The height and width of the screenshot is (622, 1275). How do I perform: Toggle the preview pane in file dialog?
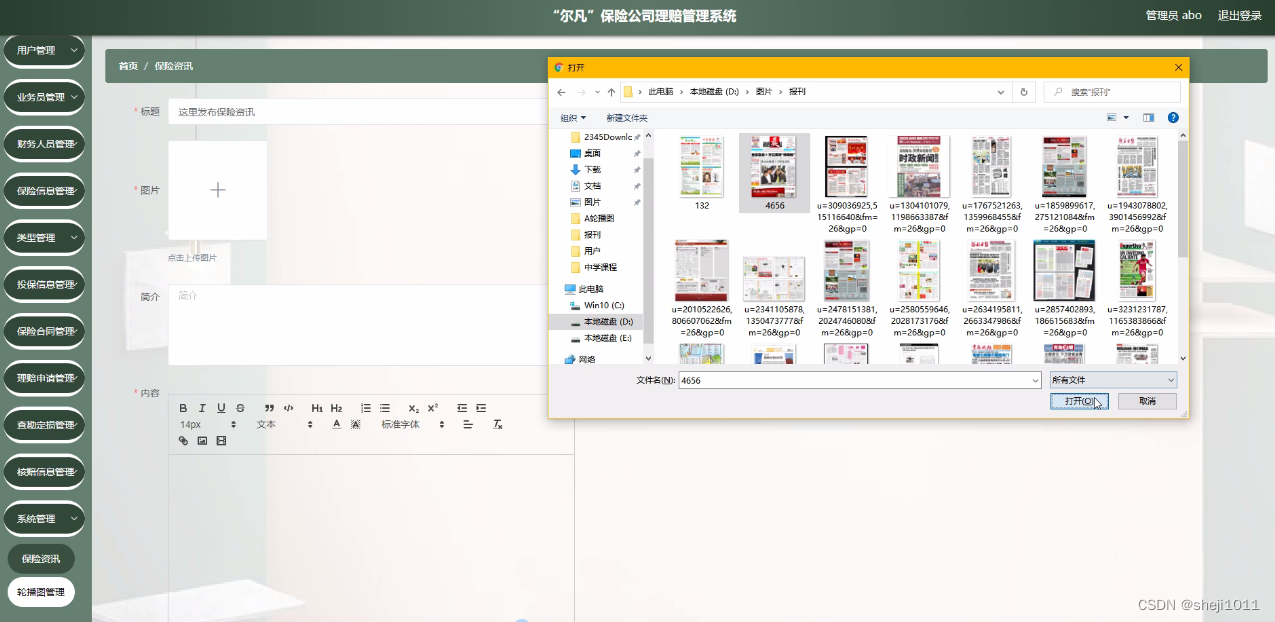coord(1149,118)
